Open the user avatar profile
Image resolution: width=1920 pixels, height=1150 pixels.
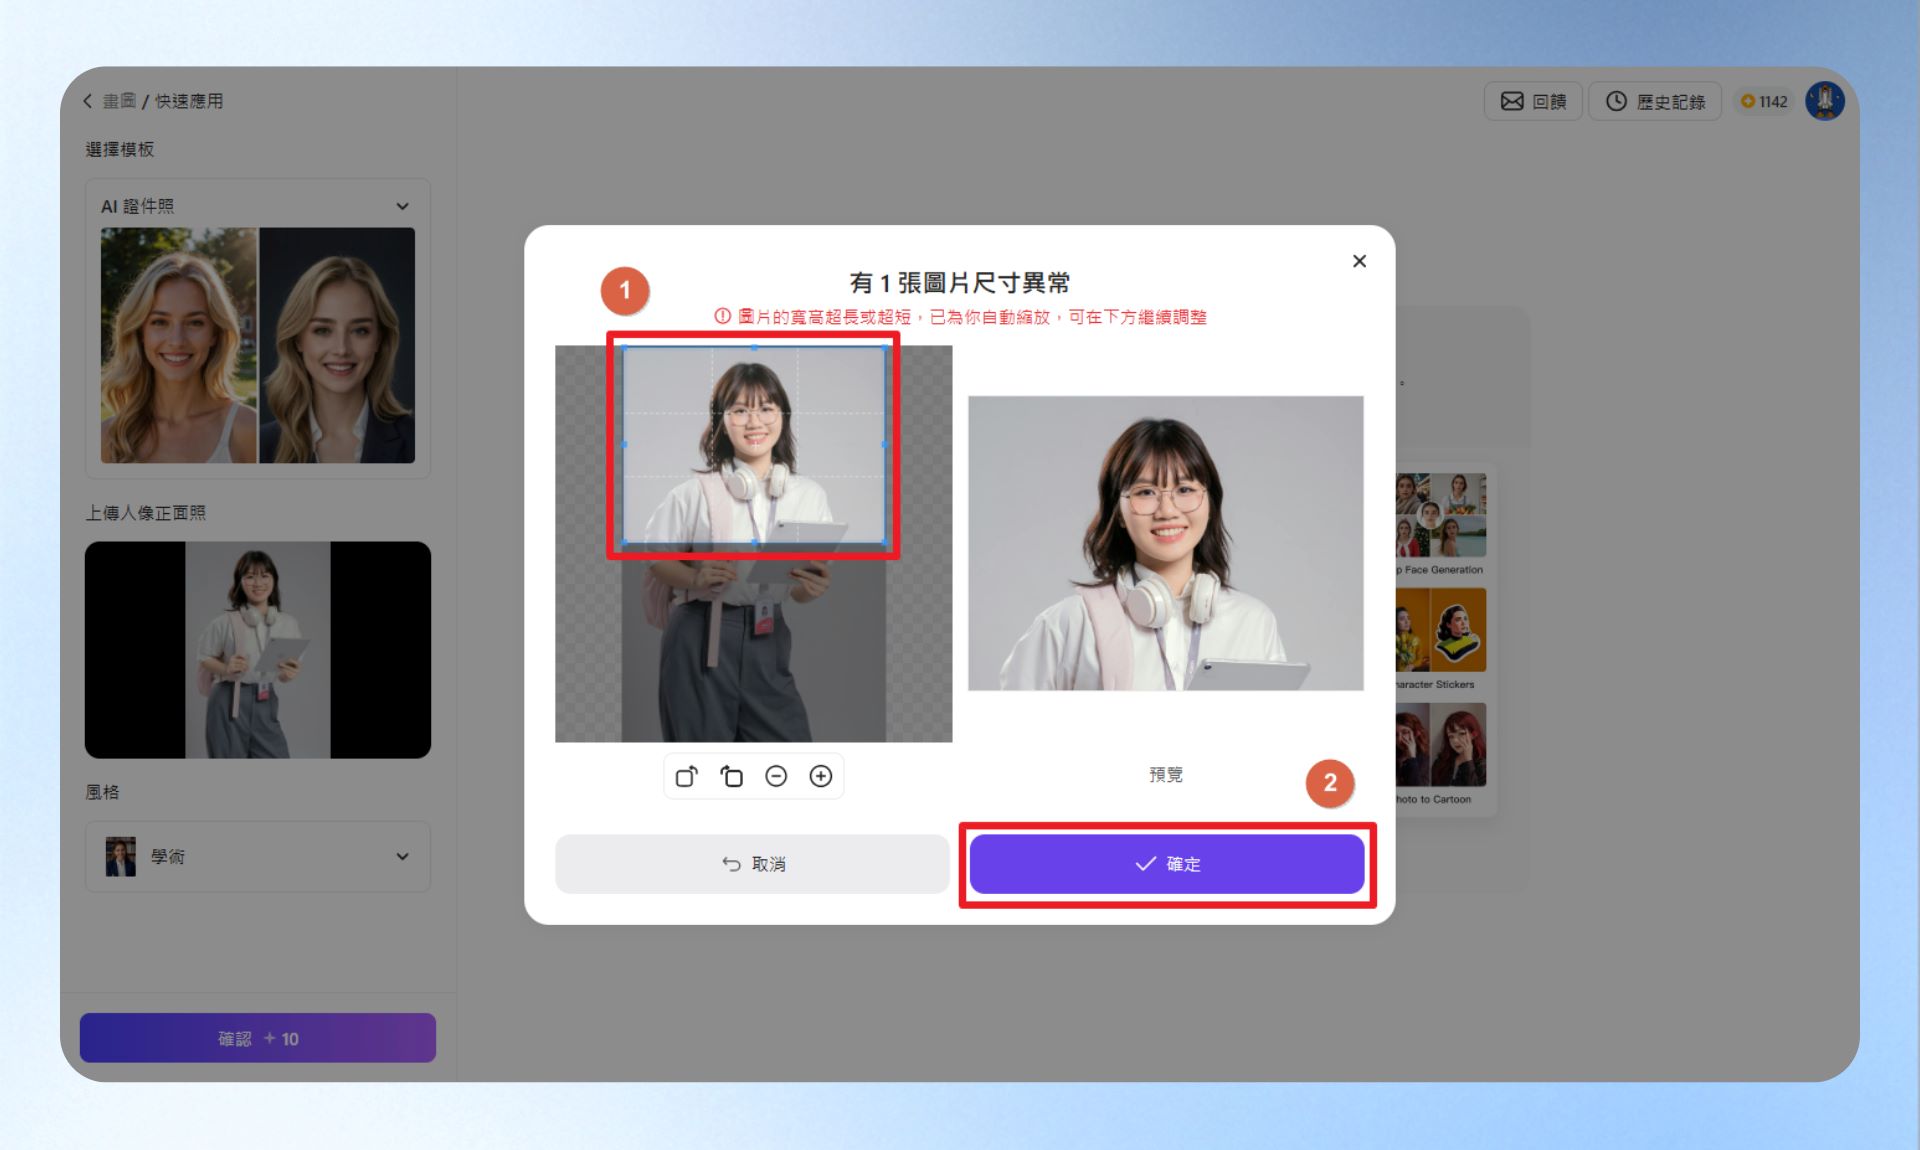(1825, 101)
